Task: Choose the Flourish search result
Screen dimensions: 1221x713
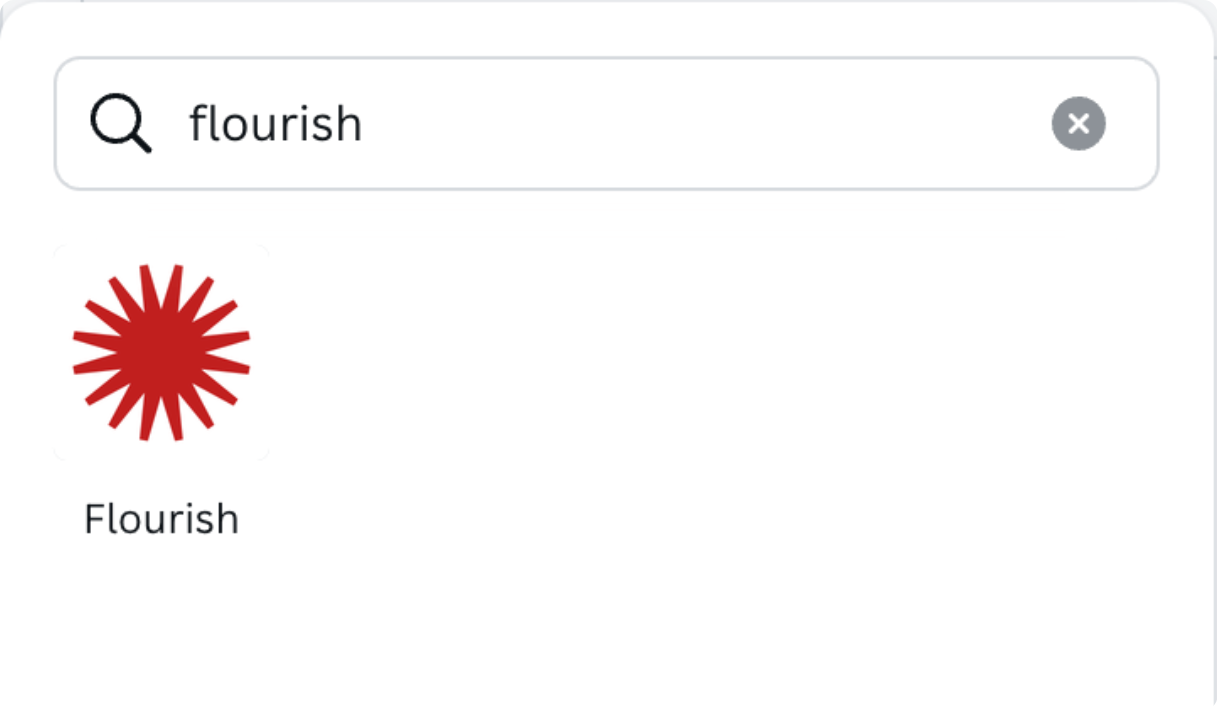Action: pos(161,352)
